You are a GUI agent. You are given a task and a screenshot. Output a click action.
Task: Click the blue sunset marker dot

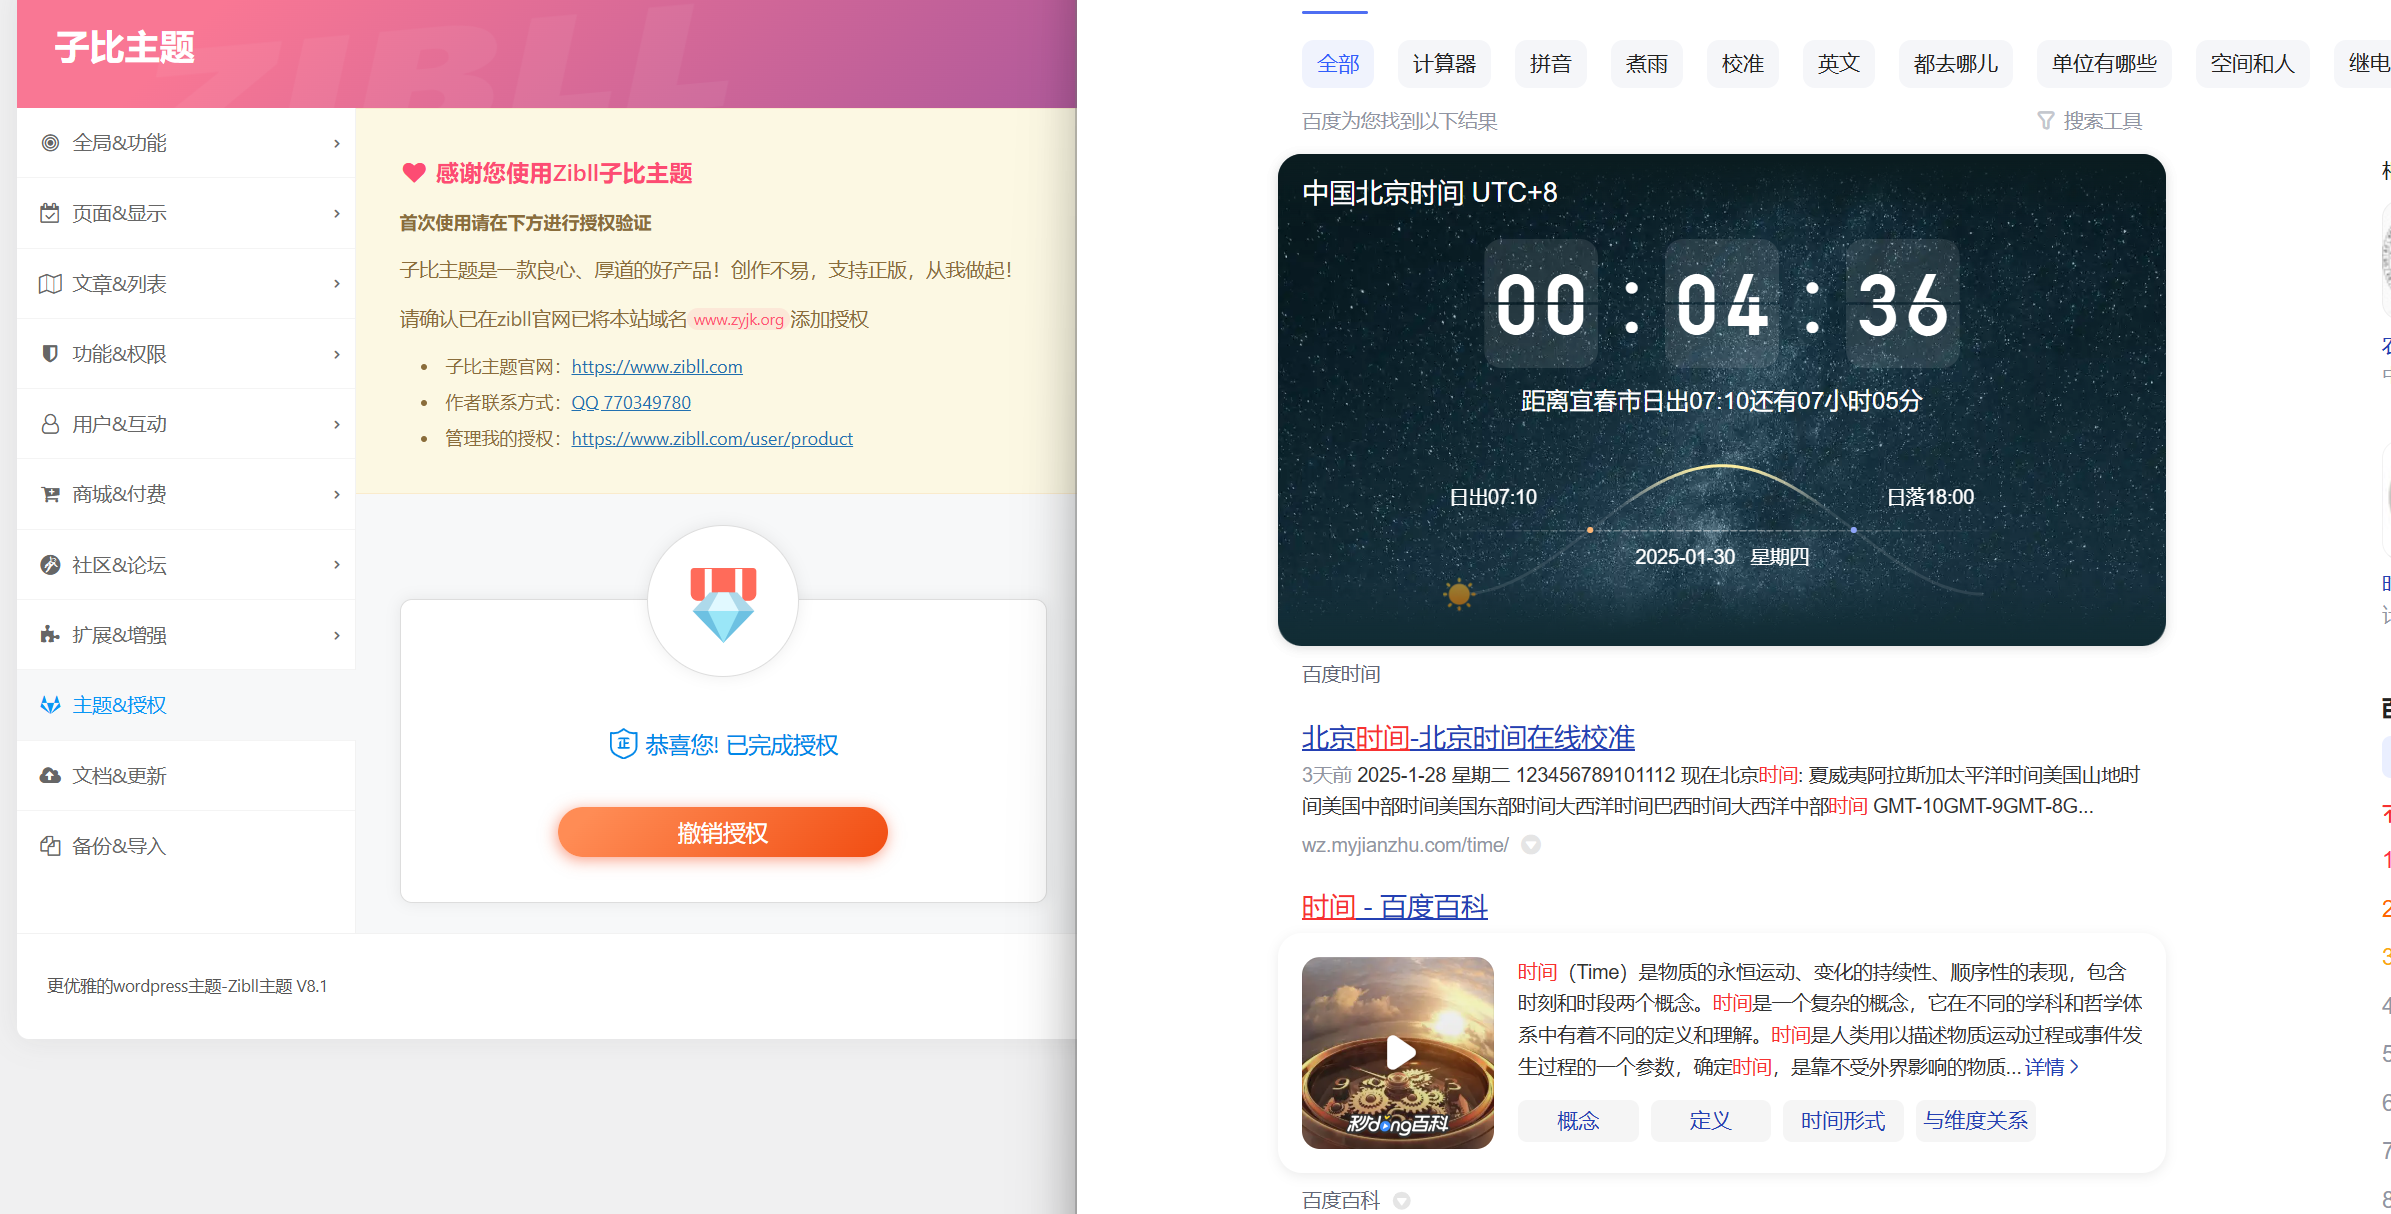1854,530
